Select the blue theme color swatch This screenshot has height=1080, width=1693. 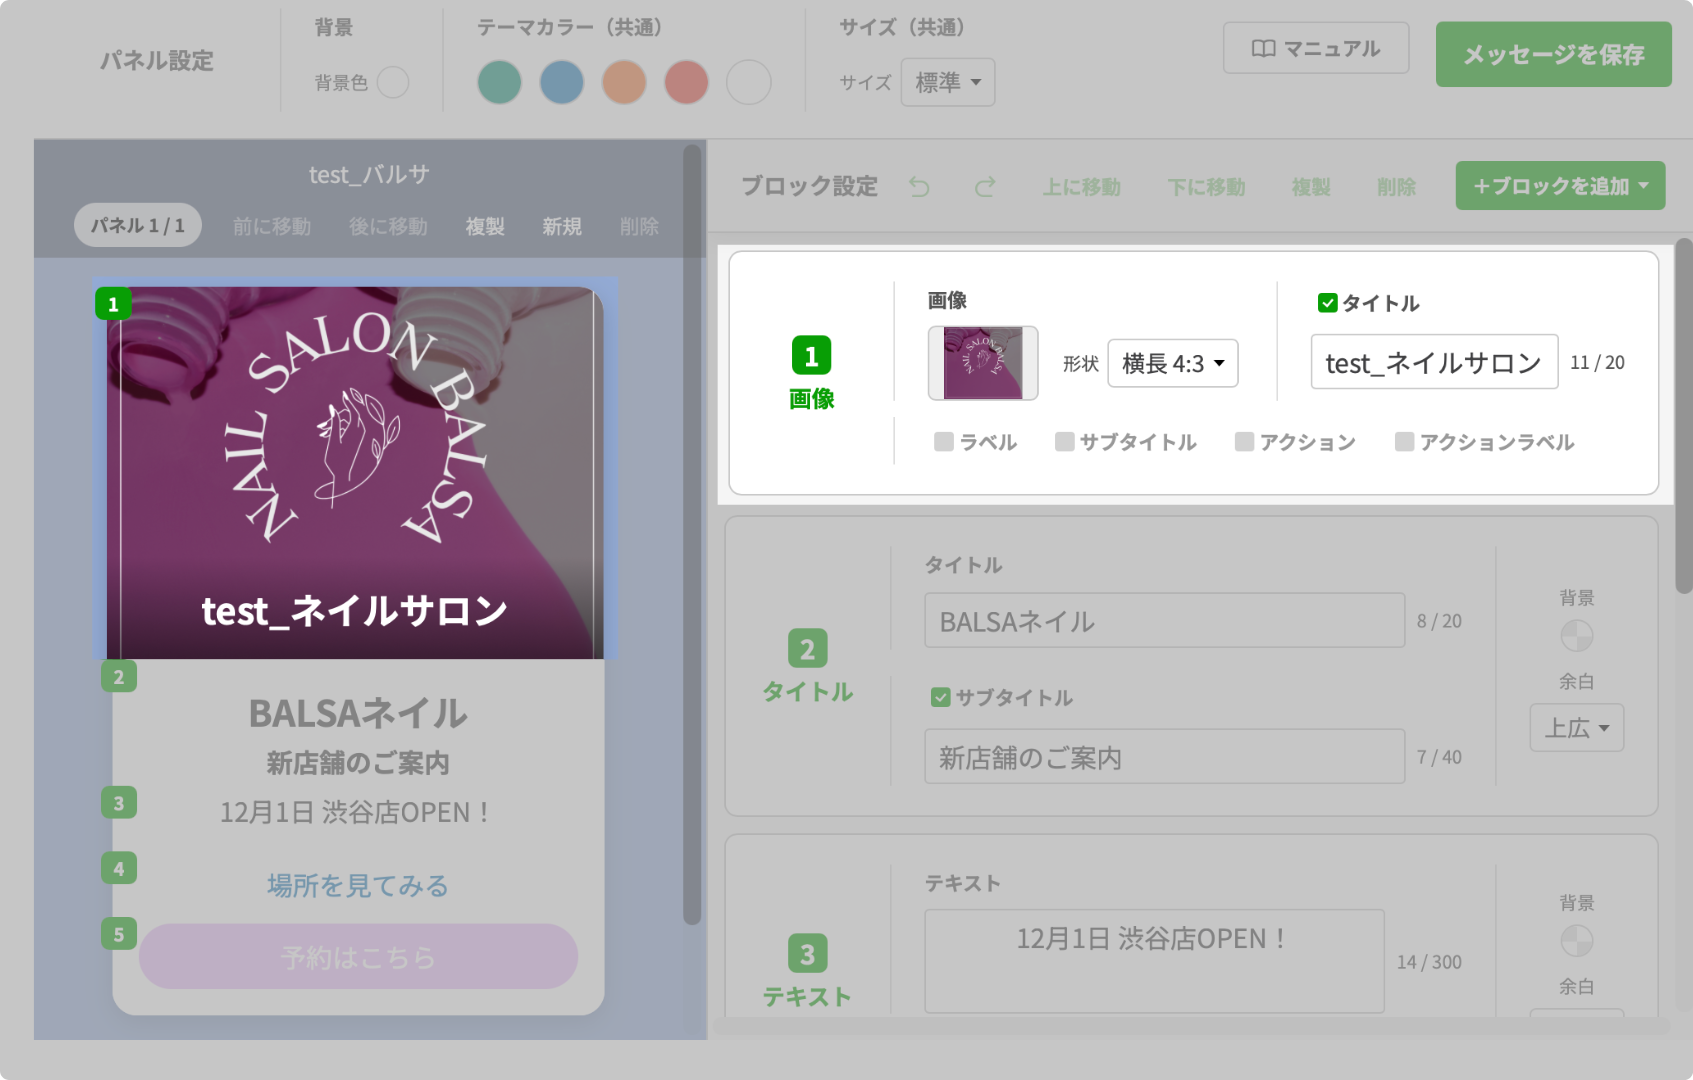point(561,82)
